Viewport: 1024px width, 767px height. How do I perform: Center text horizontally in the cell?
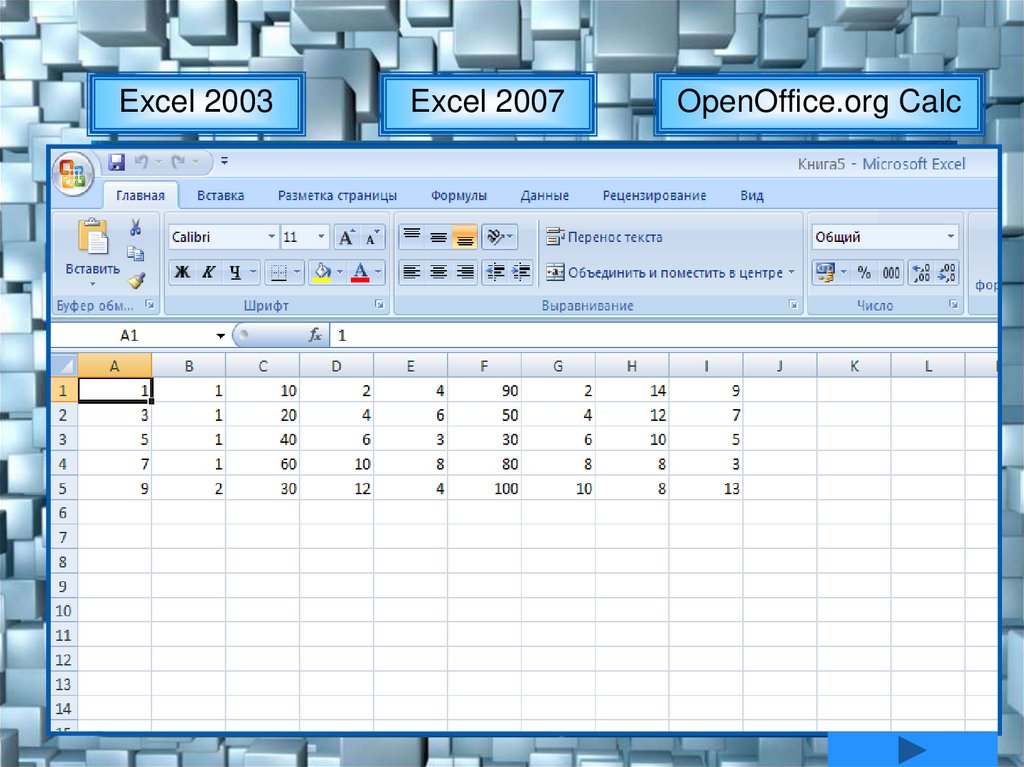tap(438, 272)
